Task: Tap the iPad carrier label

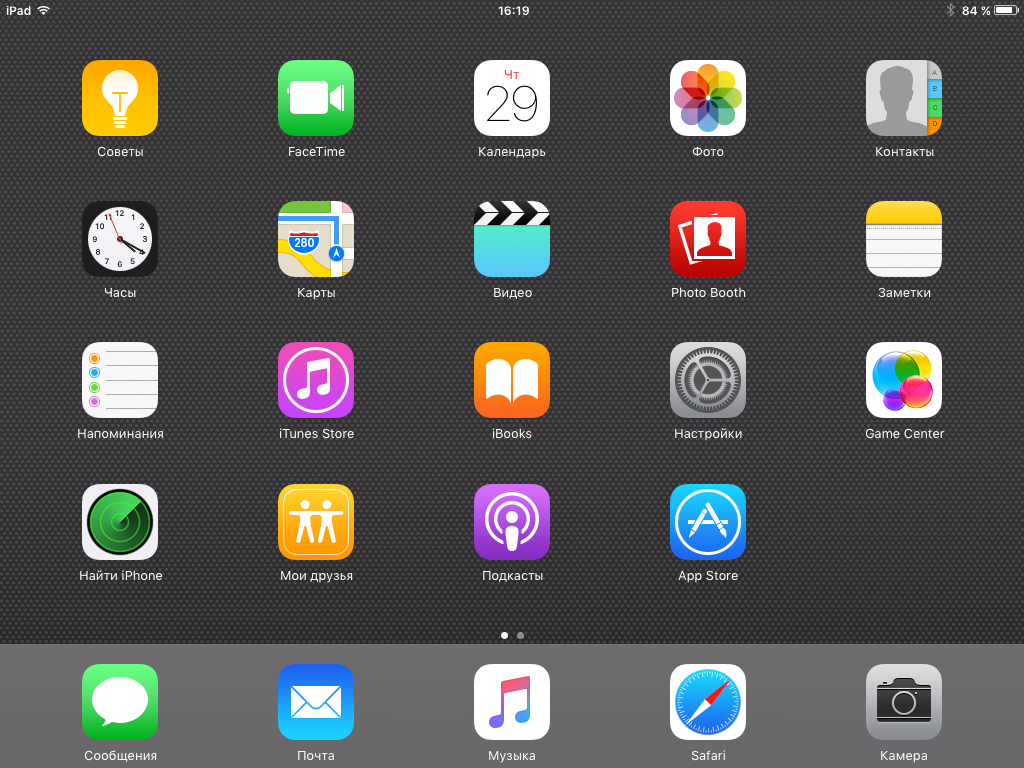Action: click(18, 10)
